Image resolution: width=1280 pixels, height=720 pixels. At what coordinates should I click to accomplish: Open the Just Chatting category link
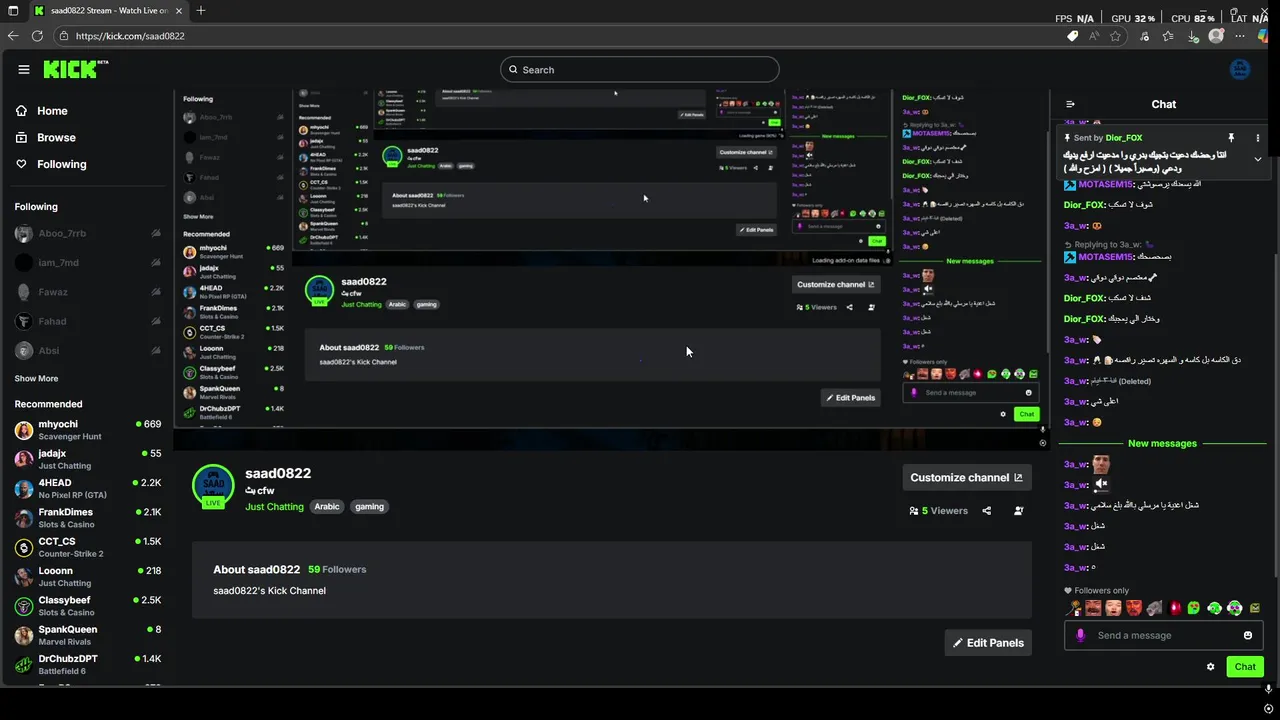(274, 507)
